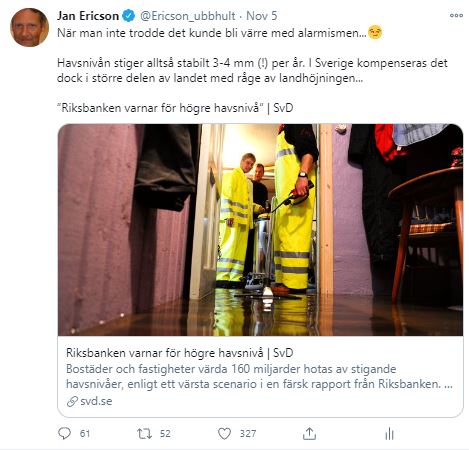The height and width of the screenshot is (450, 469).
Task: Click the blue verified badge
Action: point(128,16)
